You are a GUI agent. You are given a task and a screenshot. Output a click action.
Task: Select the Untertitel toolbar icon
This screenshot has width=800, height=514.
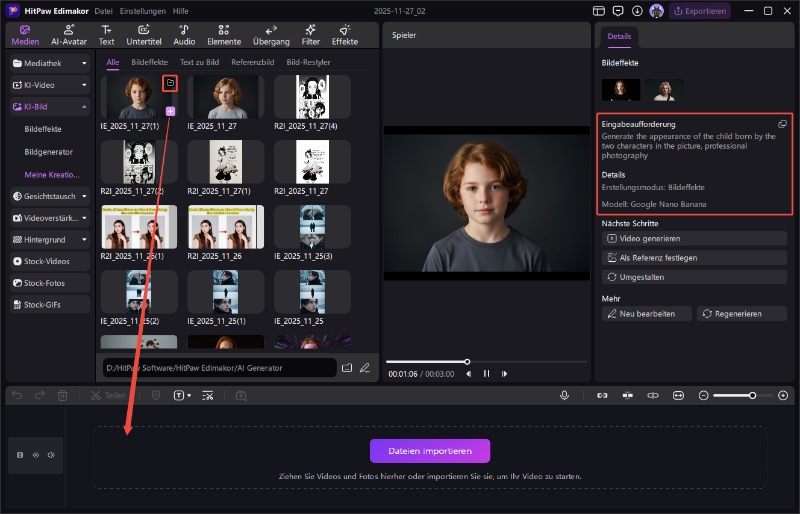[144, 35]
